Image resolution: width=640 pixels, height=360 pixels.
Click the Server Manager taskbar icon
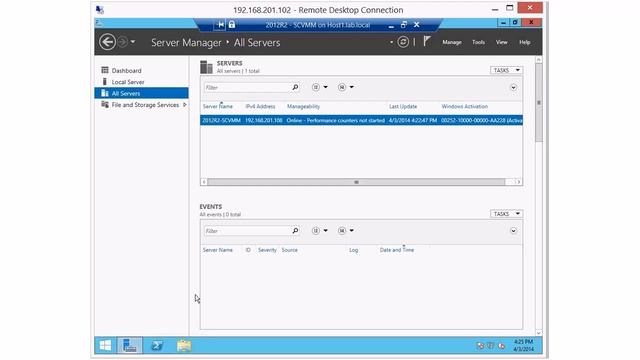[130, 346]
